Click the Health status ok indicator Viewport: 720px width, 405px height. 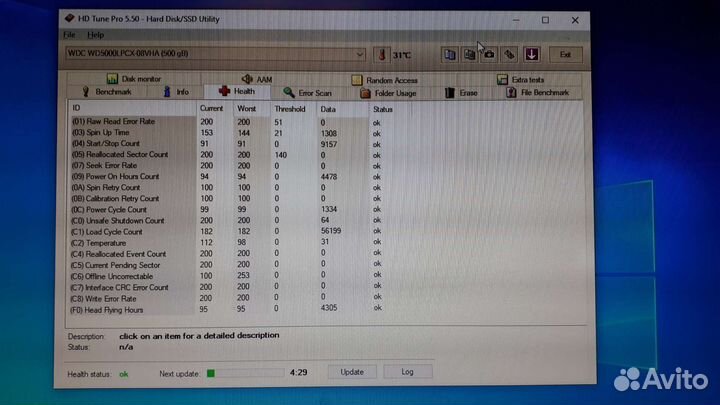(x=124, y=374)
